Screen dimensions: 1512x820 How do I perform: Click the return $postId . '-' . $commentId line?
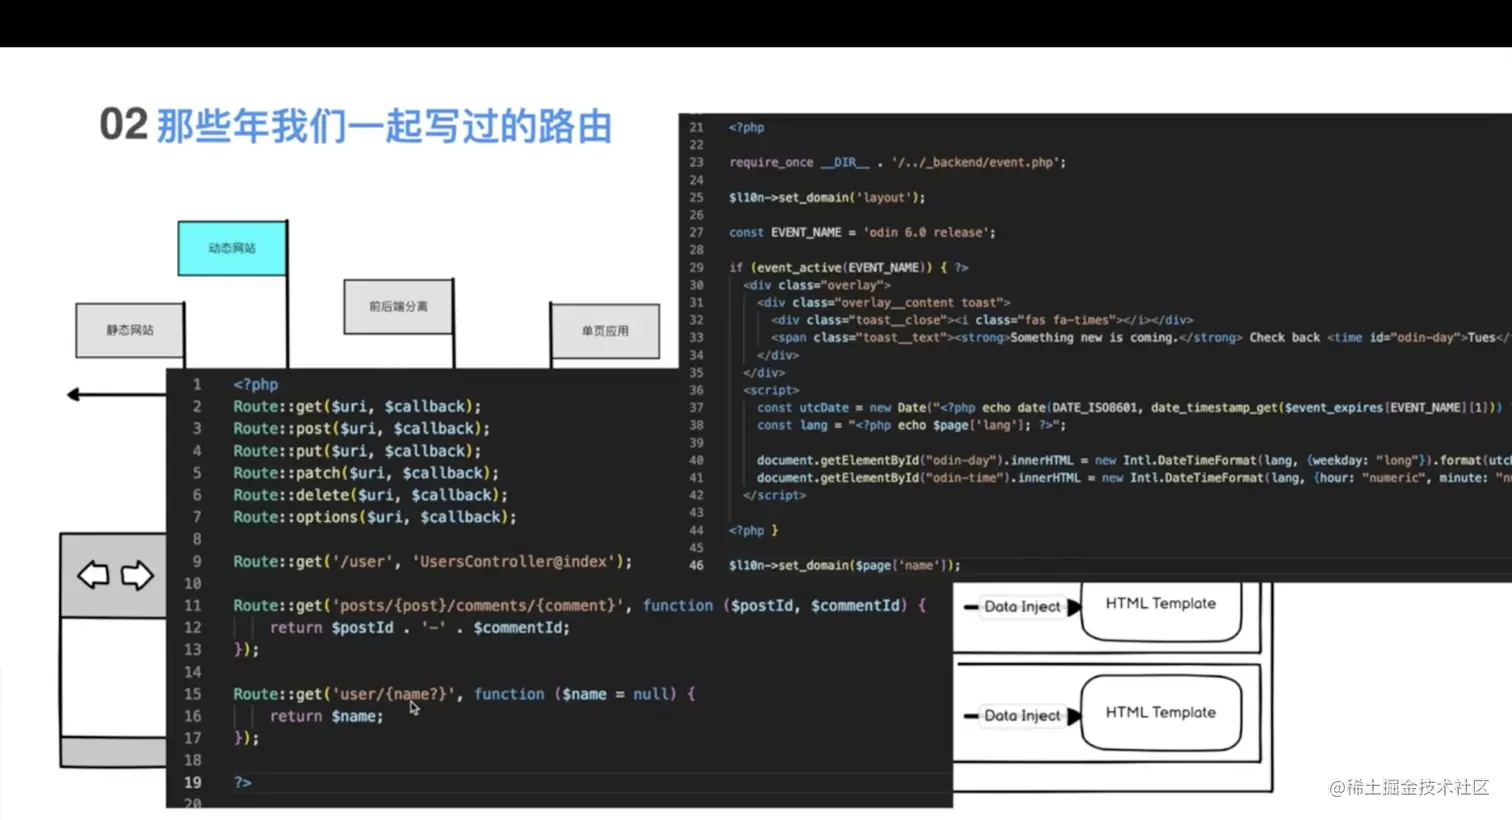click(419, 628)
